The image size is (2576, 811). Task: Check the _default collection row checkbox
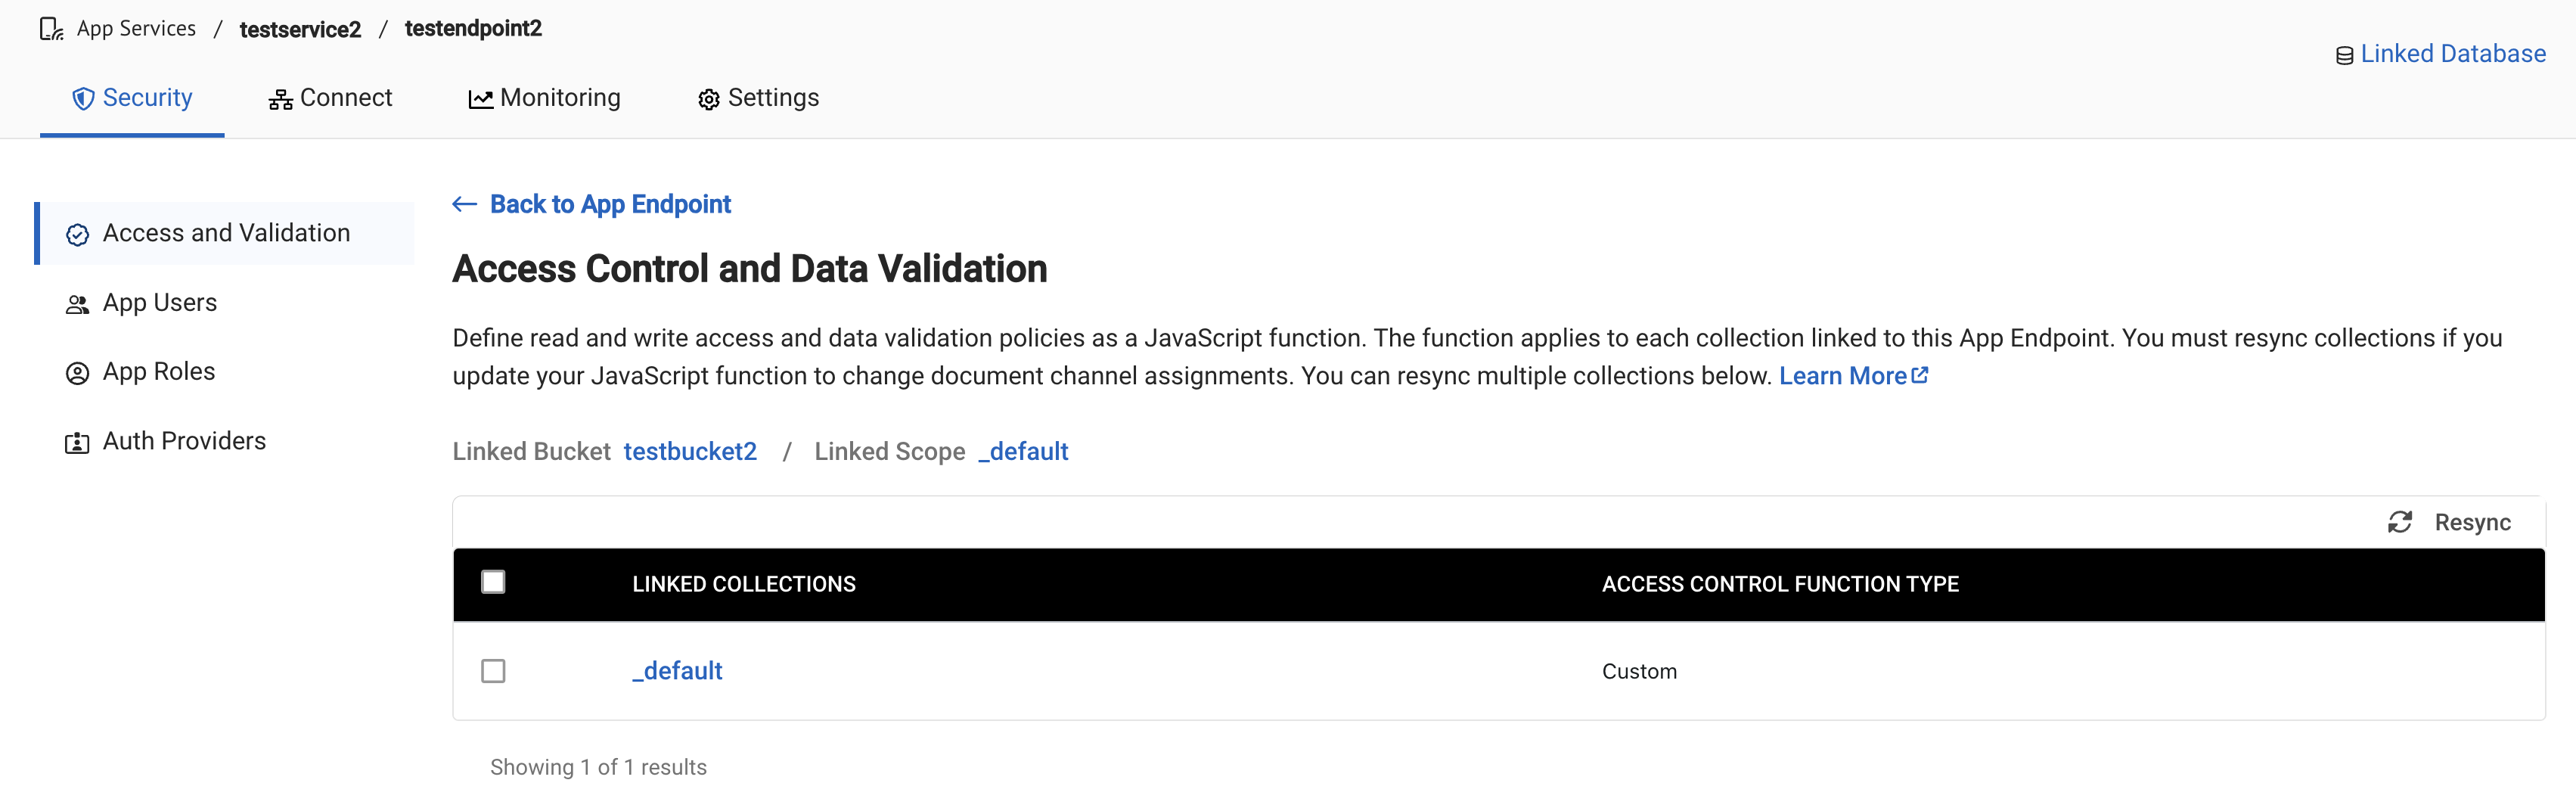point(493,671)
